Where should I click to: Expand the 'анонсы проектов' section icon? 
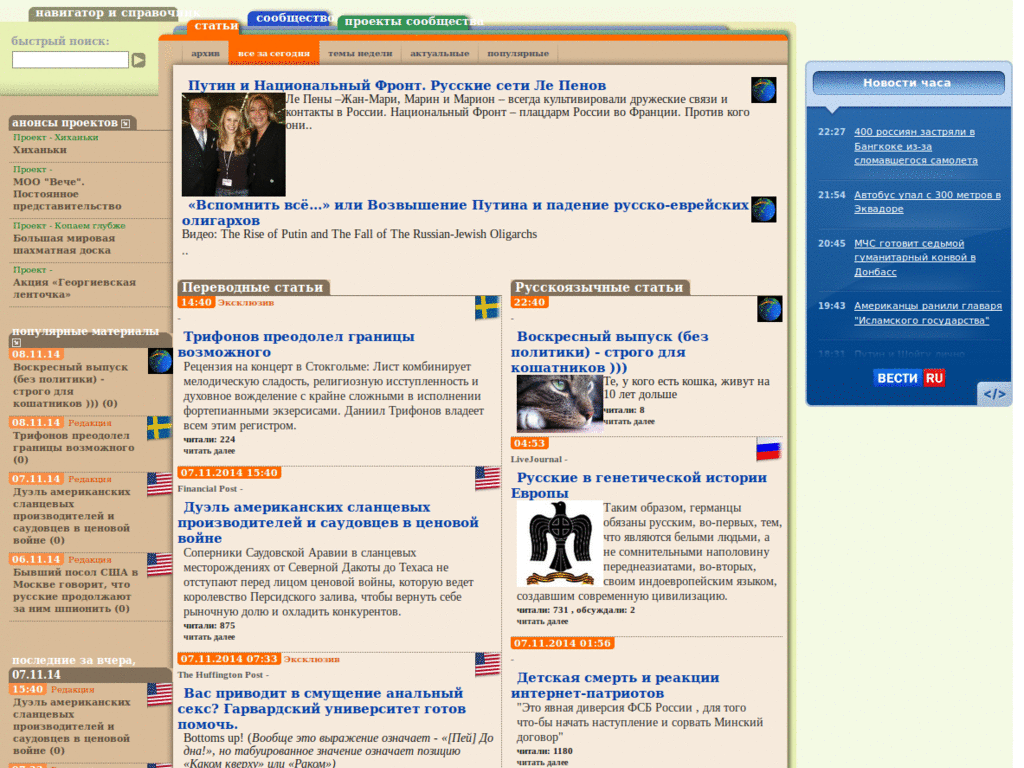(x=125, y=123)
